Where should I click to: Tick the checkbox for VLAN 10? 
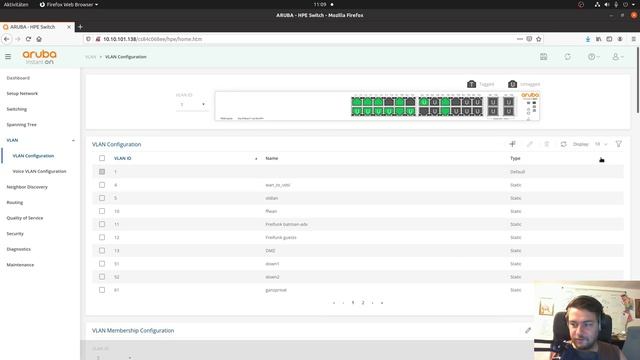pyautogui.click(x=102, y=211)
